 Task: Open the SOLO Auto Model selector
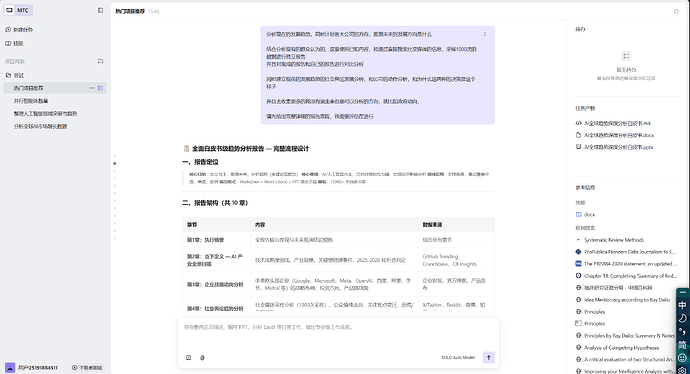[x=458, y=357]
